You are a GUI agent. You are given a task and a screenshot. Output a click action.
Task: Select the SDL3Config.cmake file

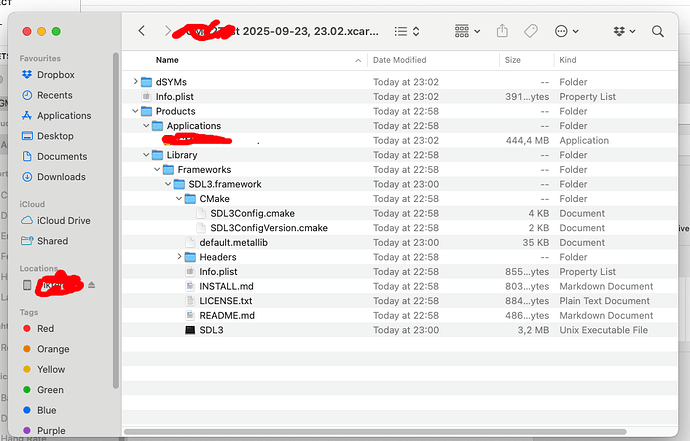click(252, 213)
